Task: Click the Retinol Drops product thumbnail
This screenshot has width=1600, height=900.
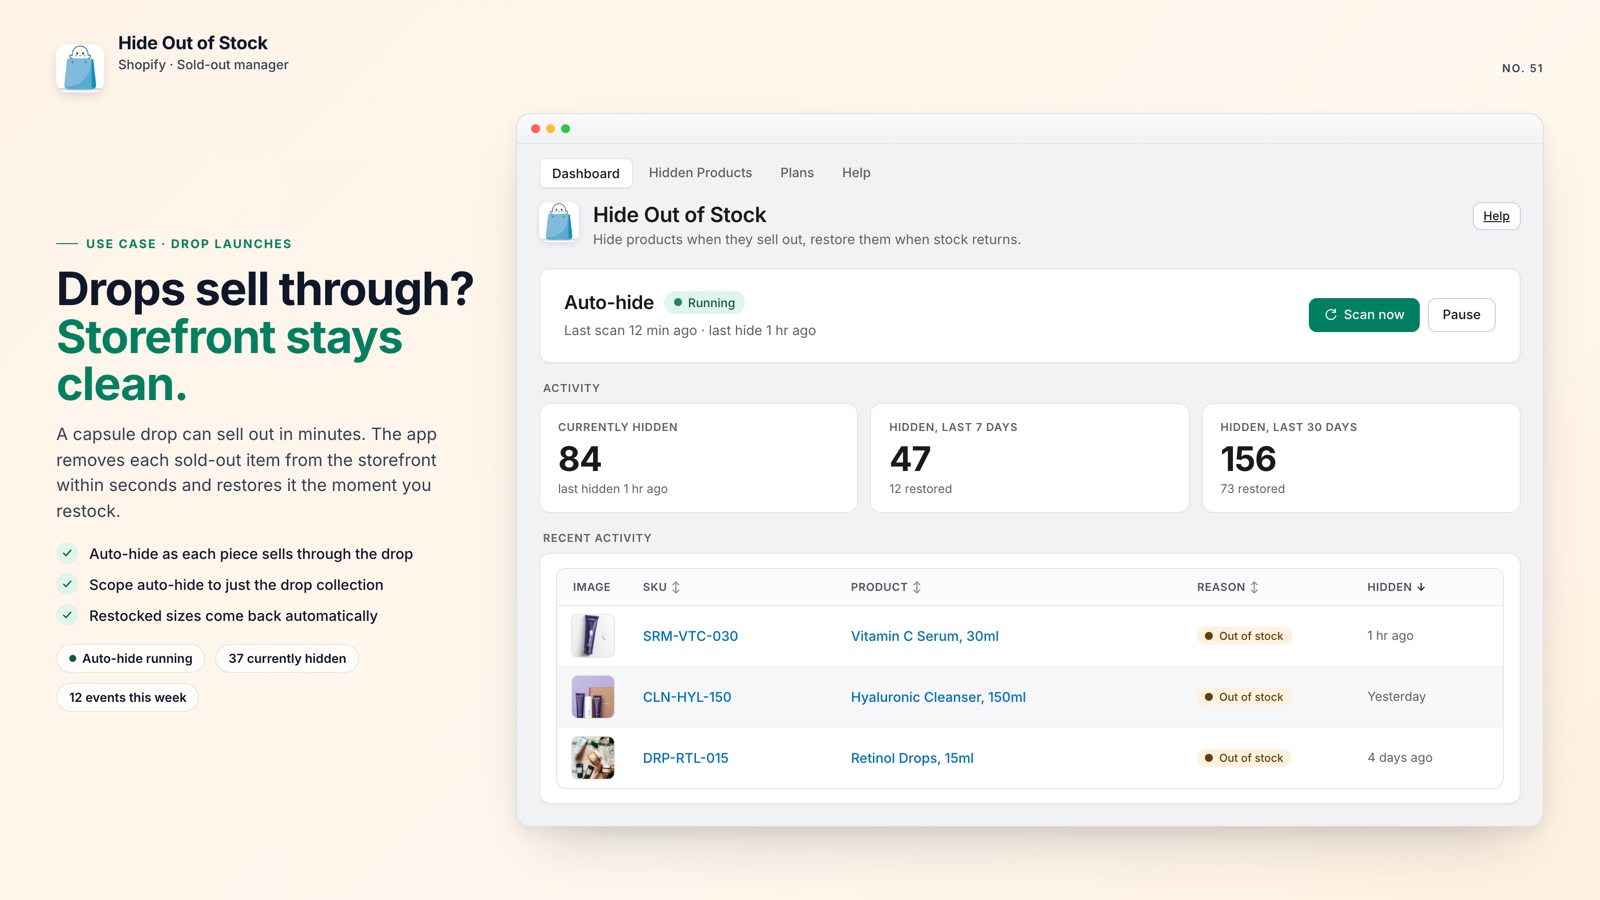Action: [x=593, y=758]
